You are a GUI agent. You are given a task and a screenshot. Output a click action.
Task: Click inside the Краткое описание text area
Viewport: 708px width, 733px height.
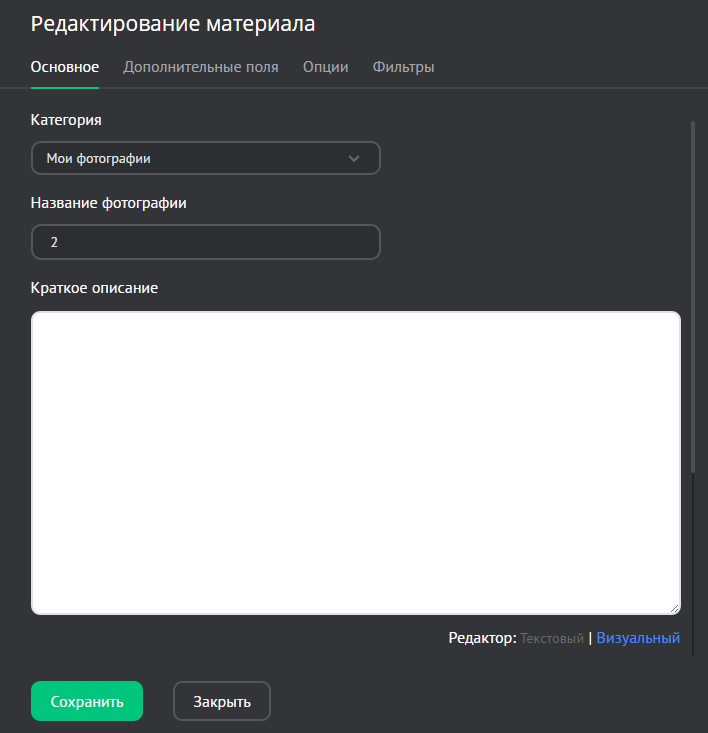coord(355,462)
